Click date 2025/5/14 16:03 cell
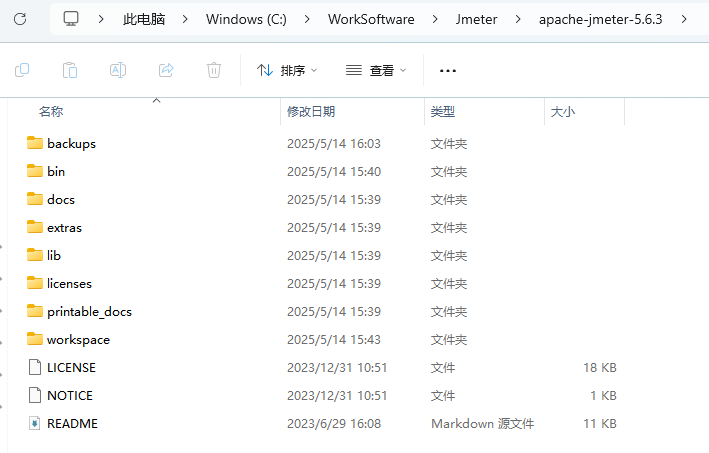This screenshot has width=709, height=453. pyautogui.click(x=334, y=144)
